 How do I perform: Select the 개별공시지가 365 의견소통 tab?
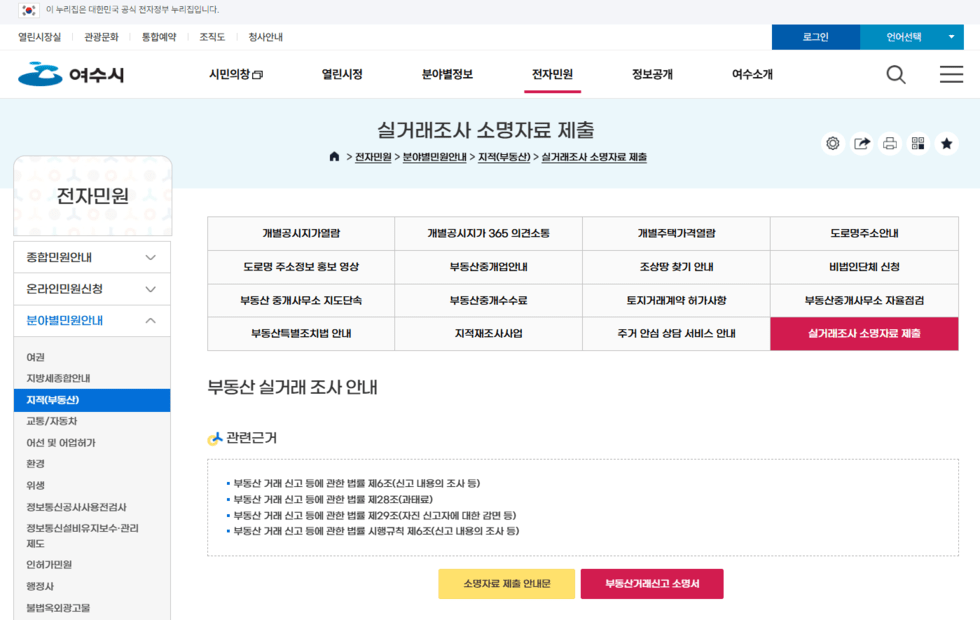click(x=488, y=233)
